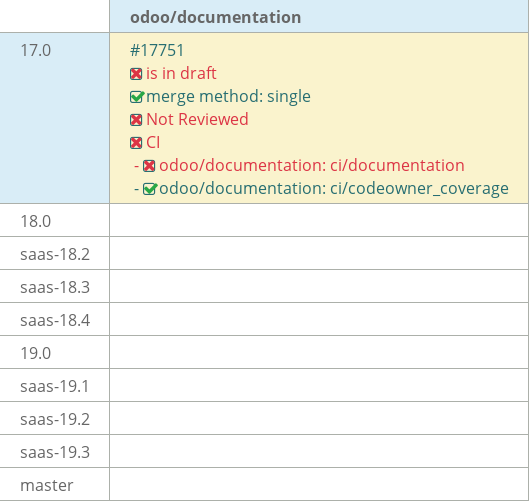Image resolution: width=529 pixels, height=501 pixels.
Task: Click the green check icon beside ci/codeowner_coverage
Action: coord(150,189)
